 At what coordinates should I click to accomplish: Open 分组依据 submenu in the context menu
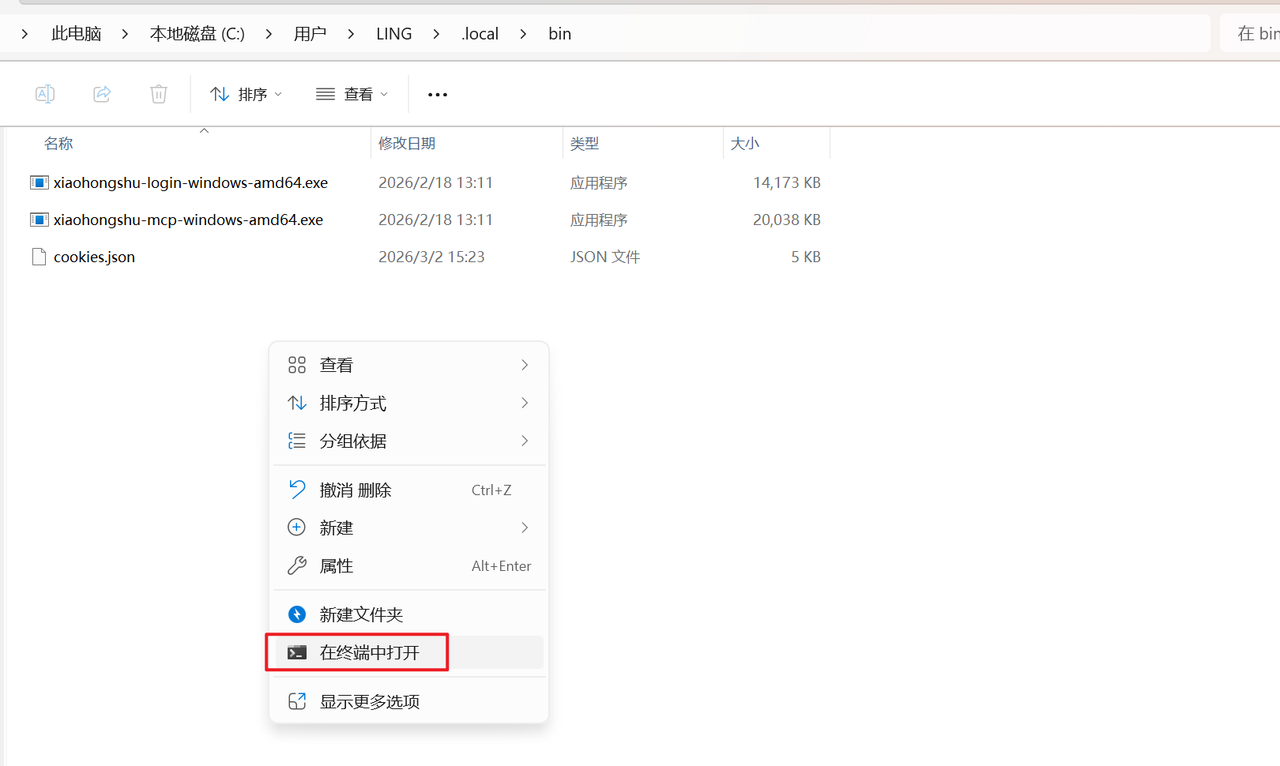click(x=408, y=441)
